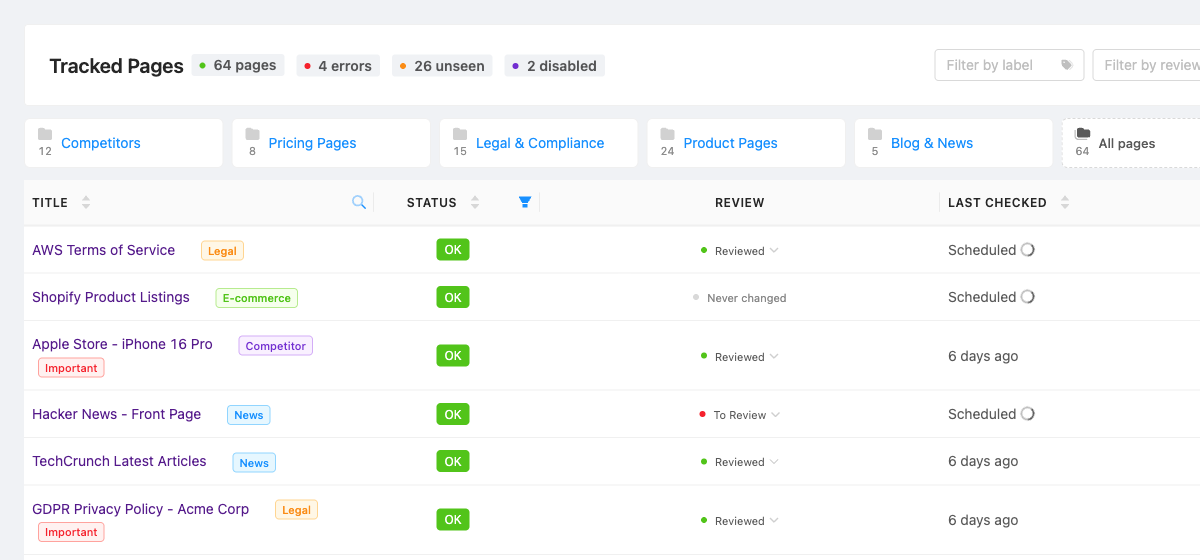This screenshot has height=560, width=1200.
Task: Click the search icon in Title column
Action: tap(359, 202)
